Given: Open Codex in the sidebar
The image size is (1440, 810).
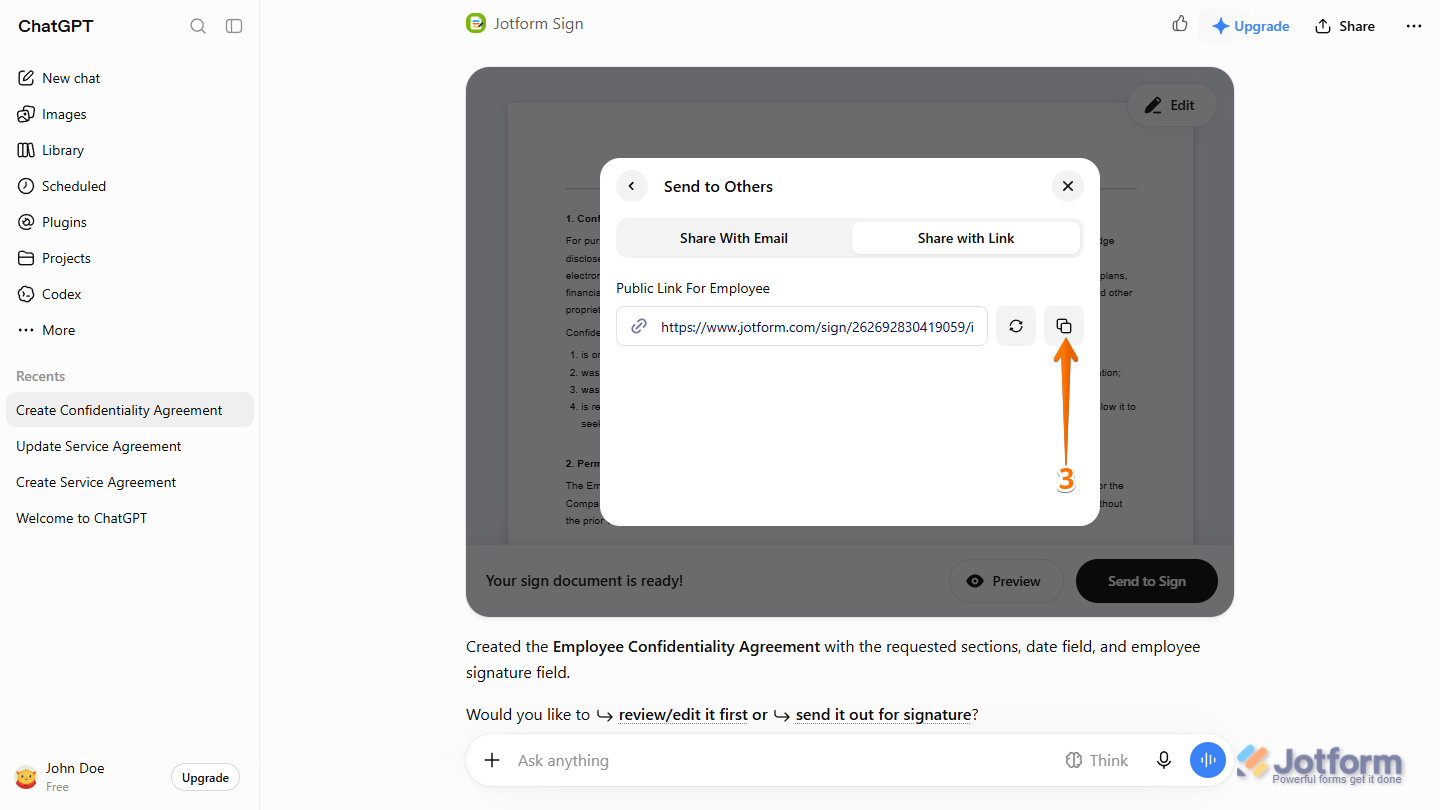Looking at the screenshot, I should (x=130, y=294).
